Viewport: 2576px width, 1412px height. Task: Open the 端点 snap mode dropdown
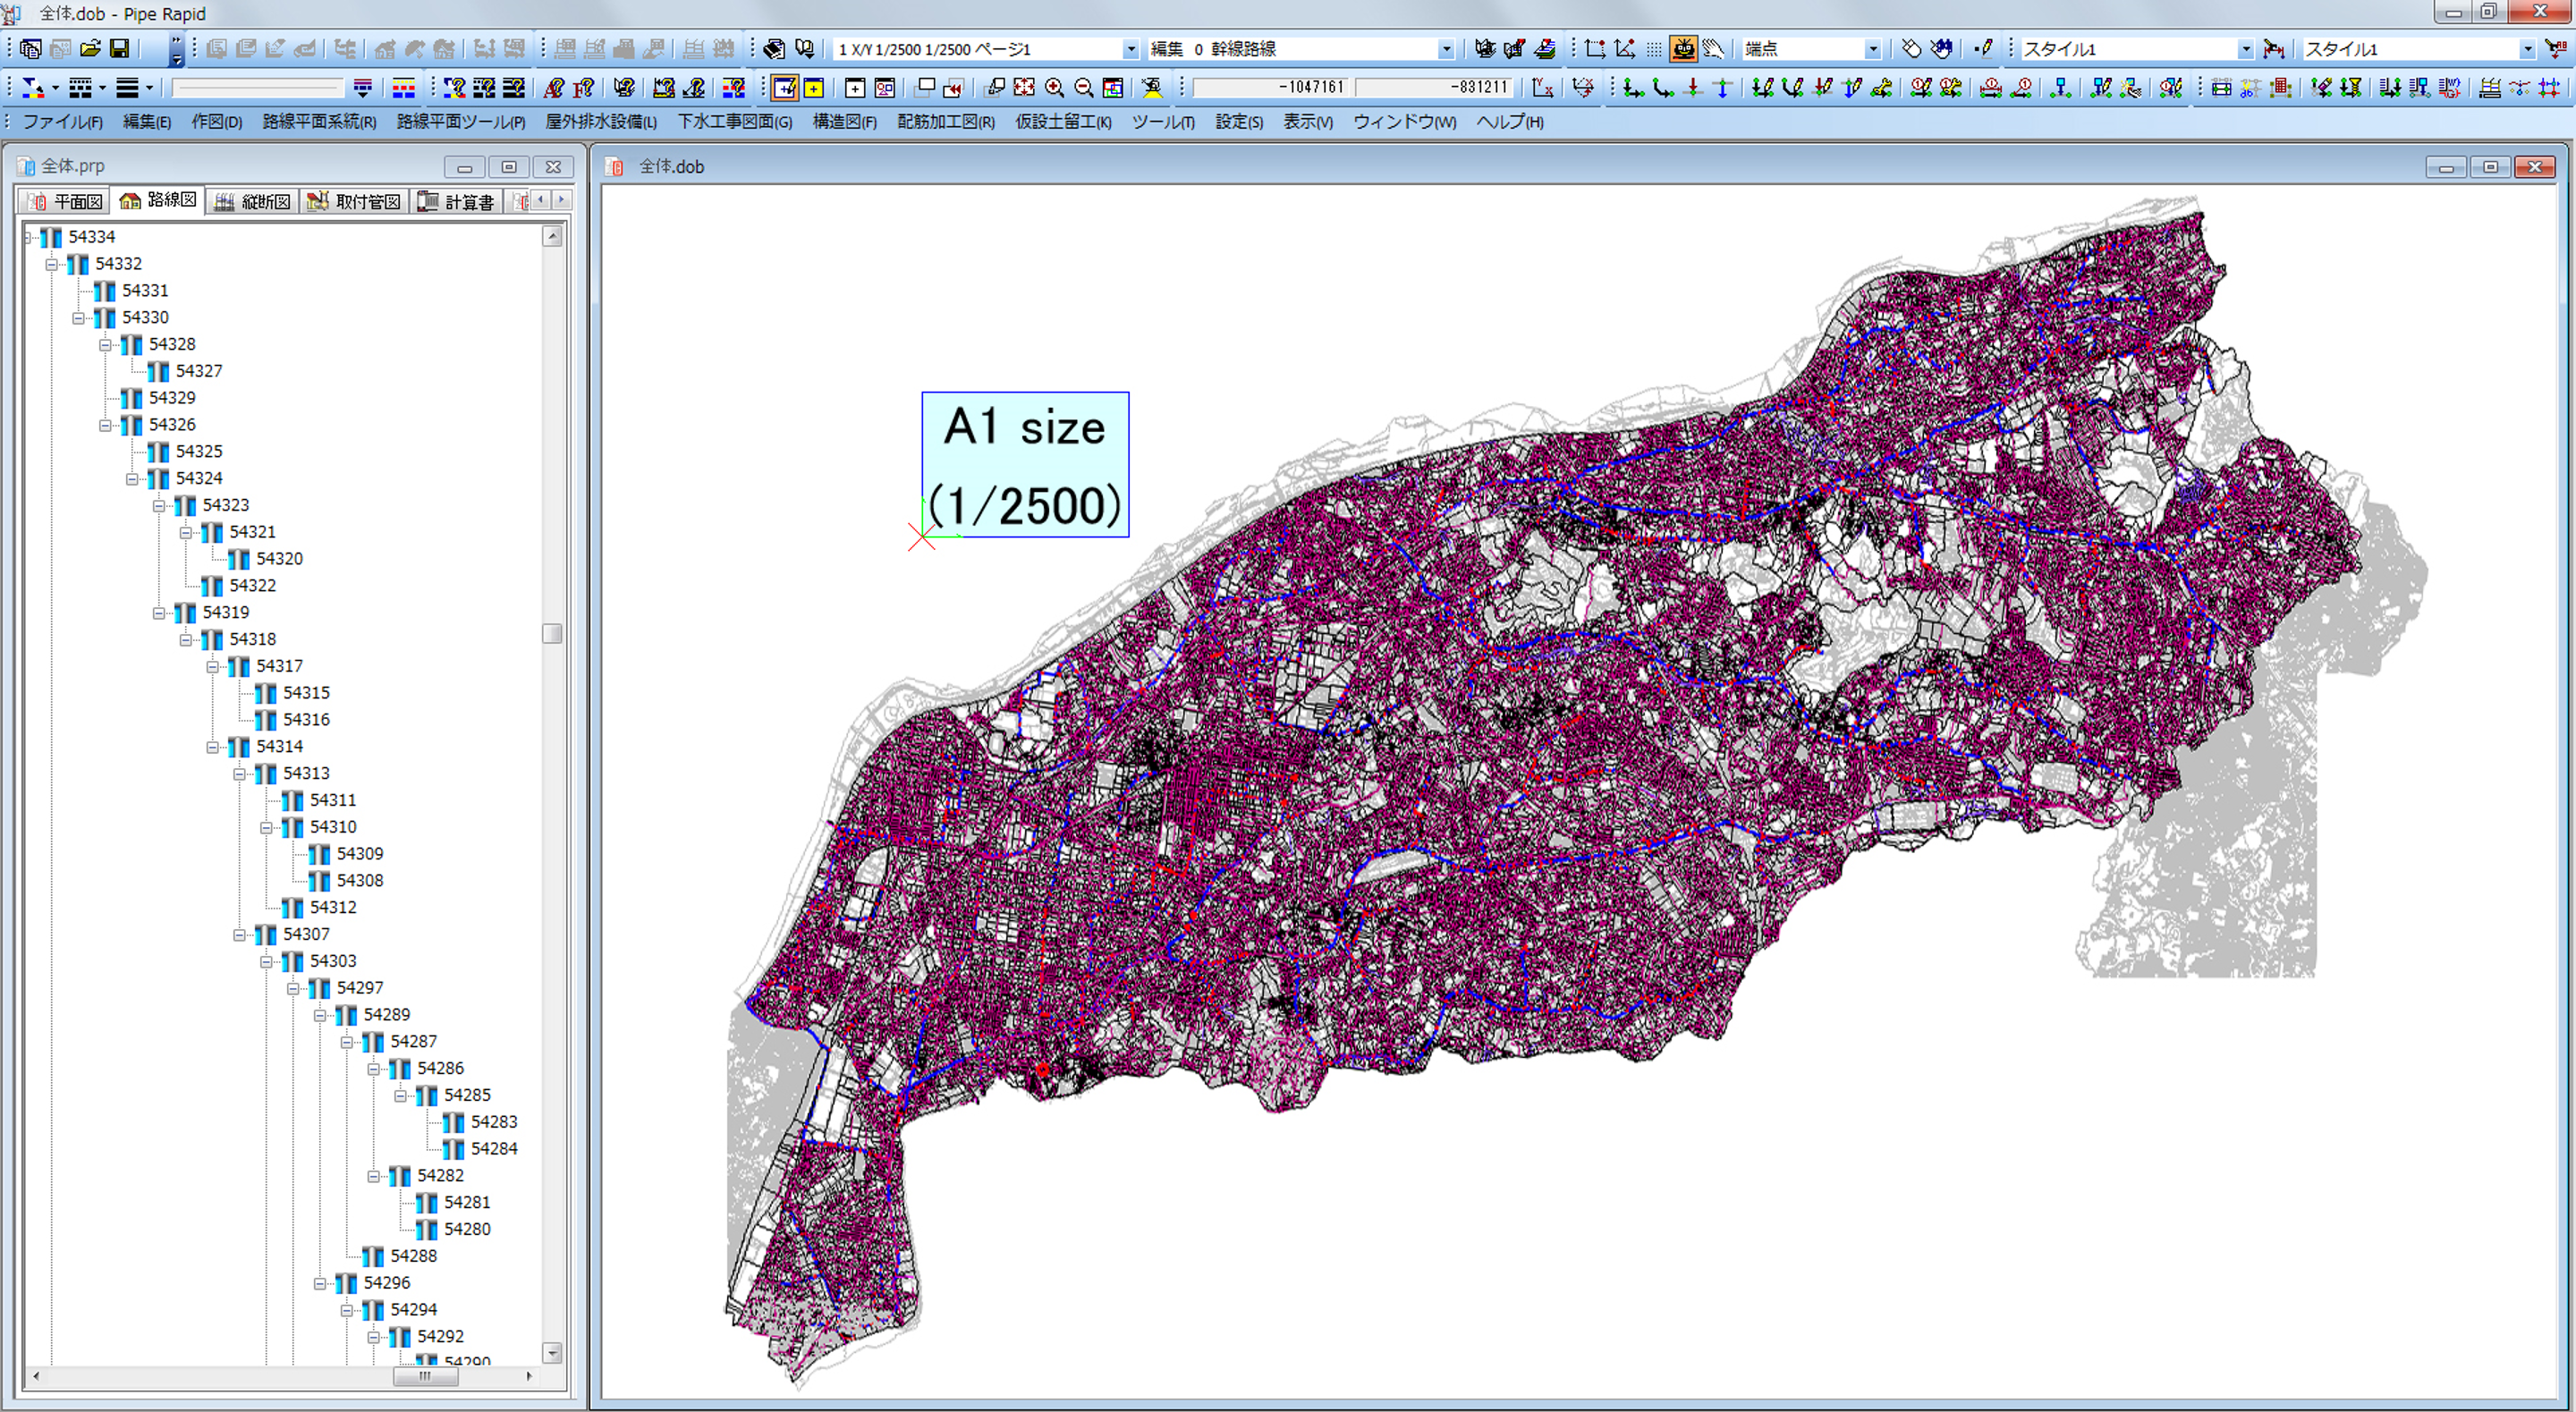(x=1872, y=49)
